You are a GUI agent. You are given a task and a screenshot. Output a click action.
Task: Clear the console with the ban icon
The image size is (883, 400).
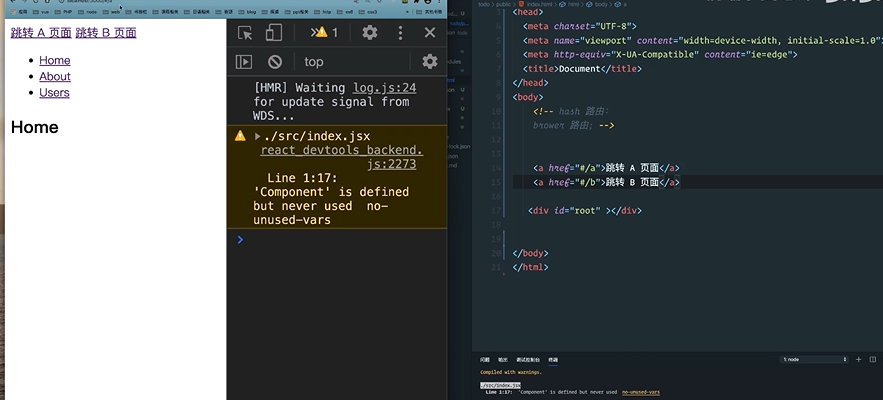pos(275,61)
